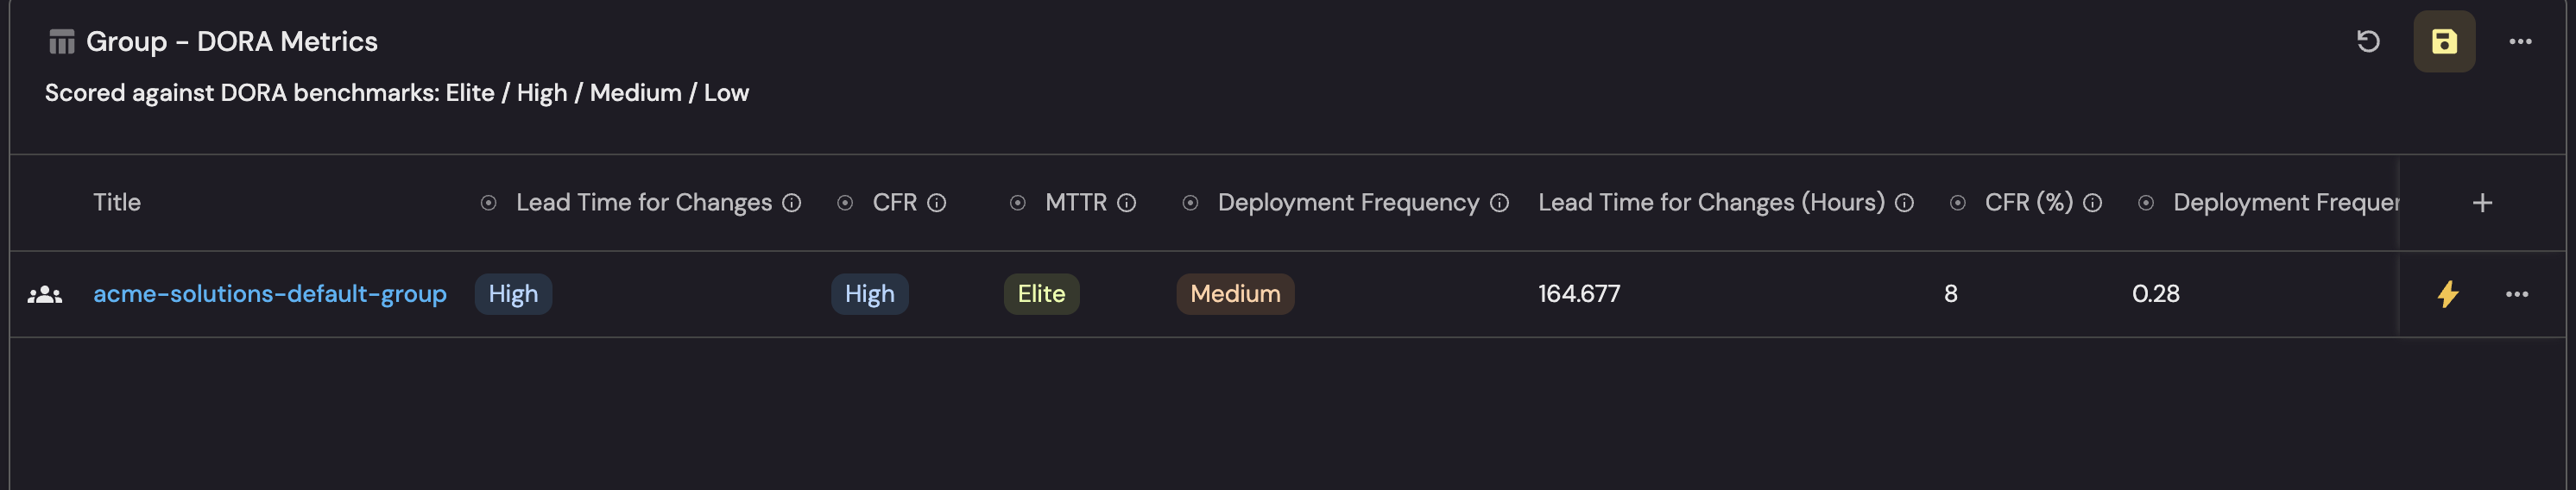Click the Medium deployment frequency badge
This screenshot has height=490, width=2576.
point(1234,294)
